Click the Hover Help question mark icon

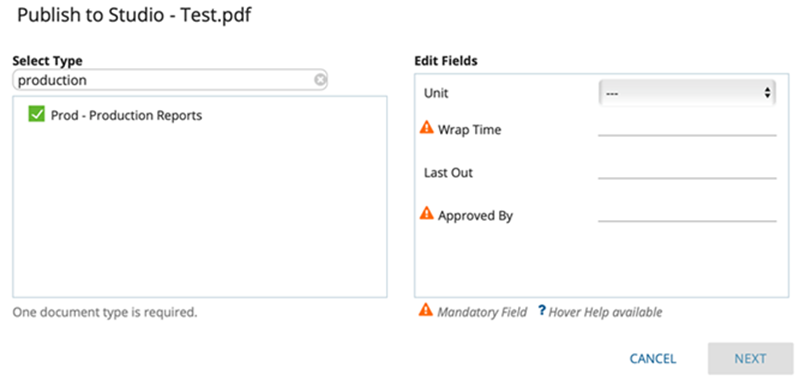coord(542,310)
